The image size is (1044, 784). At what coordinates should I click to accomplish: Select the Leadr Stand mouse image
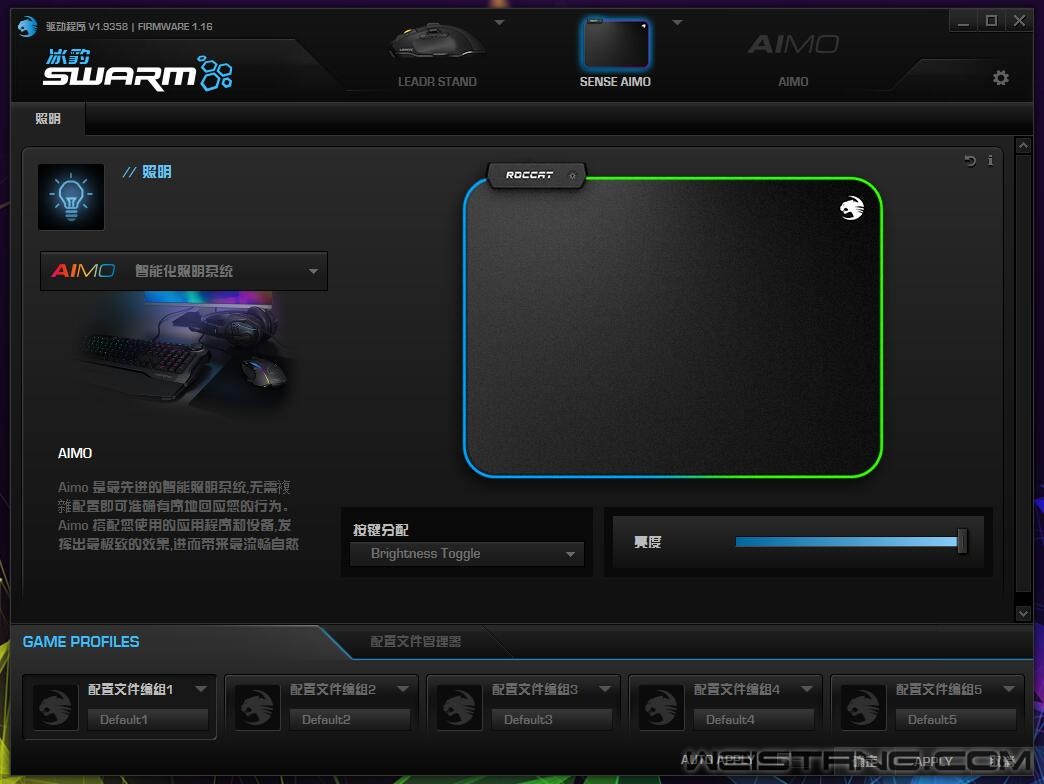pyautogui.click(x=437, y=41)
